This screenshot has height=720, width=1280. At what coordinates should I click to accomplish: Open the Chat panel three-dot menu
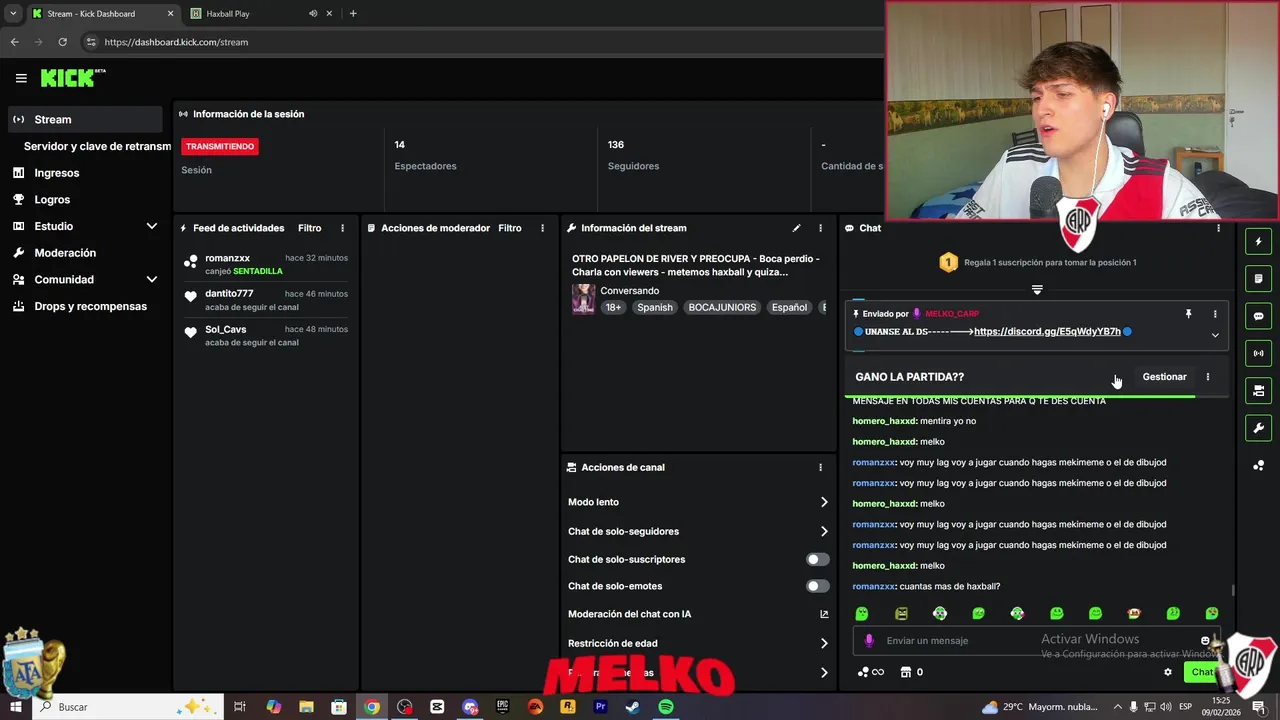click(1218, 228)
